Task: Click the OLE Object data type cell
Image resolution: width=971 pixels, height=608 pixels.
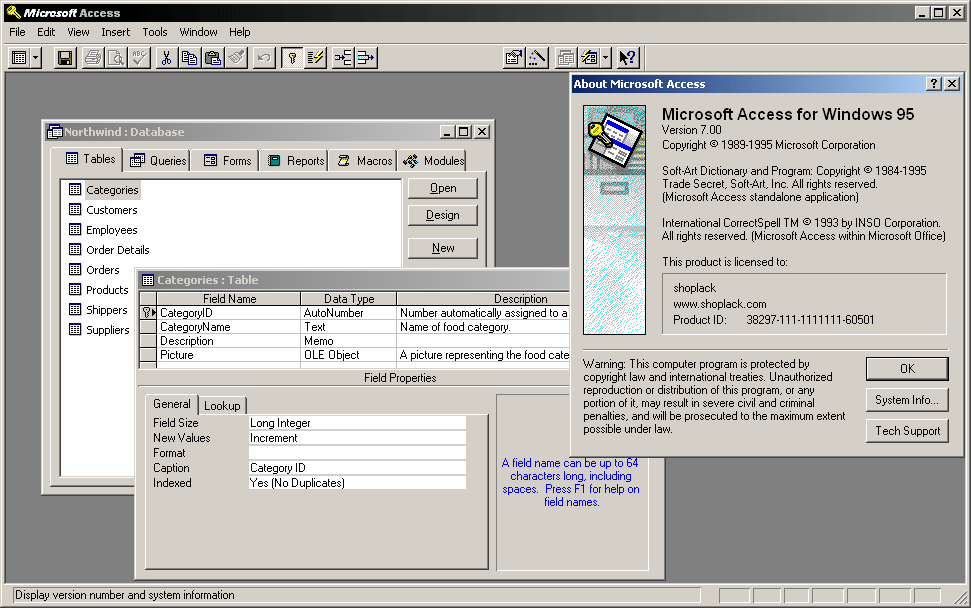Action: click(x=349, y=355)
